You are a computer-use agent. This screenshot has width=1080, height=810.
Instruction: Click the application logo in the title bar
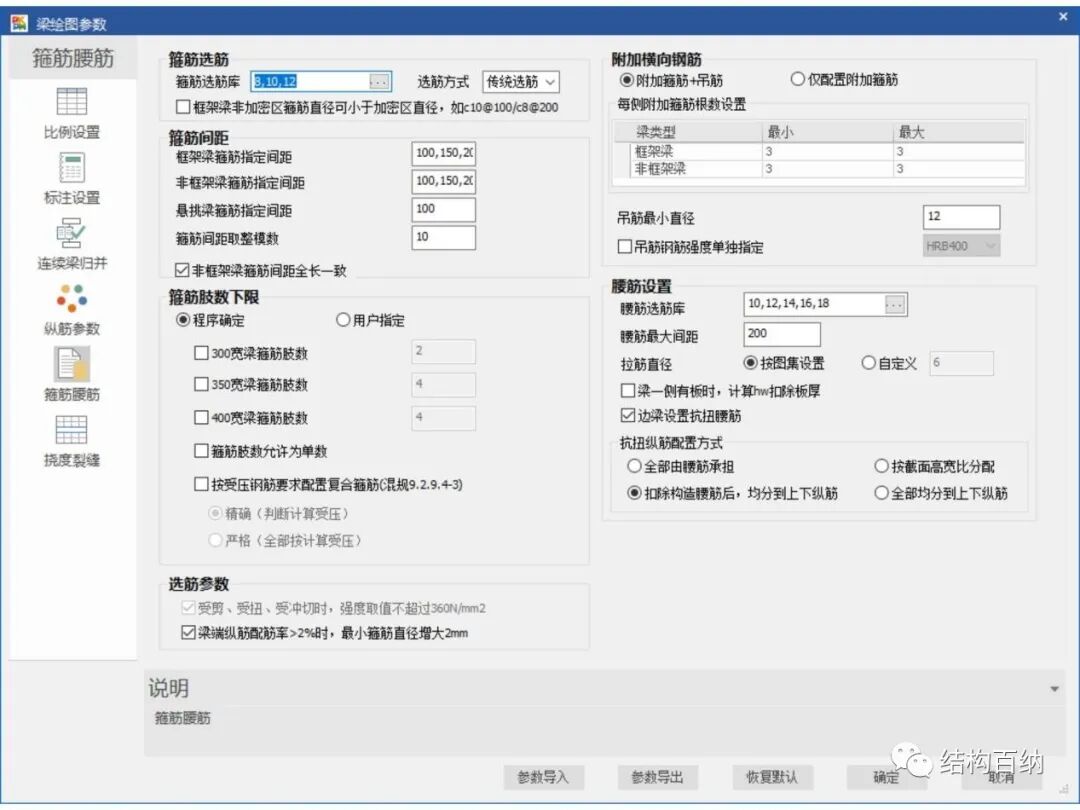point(17,22)
